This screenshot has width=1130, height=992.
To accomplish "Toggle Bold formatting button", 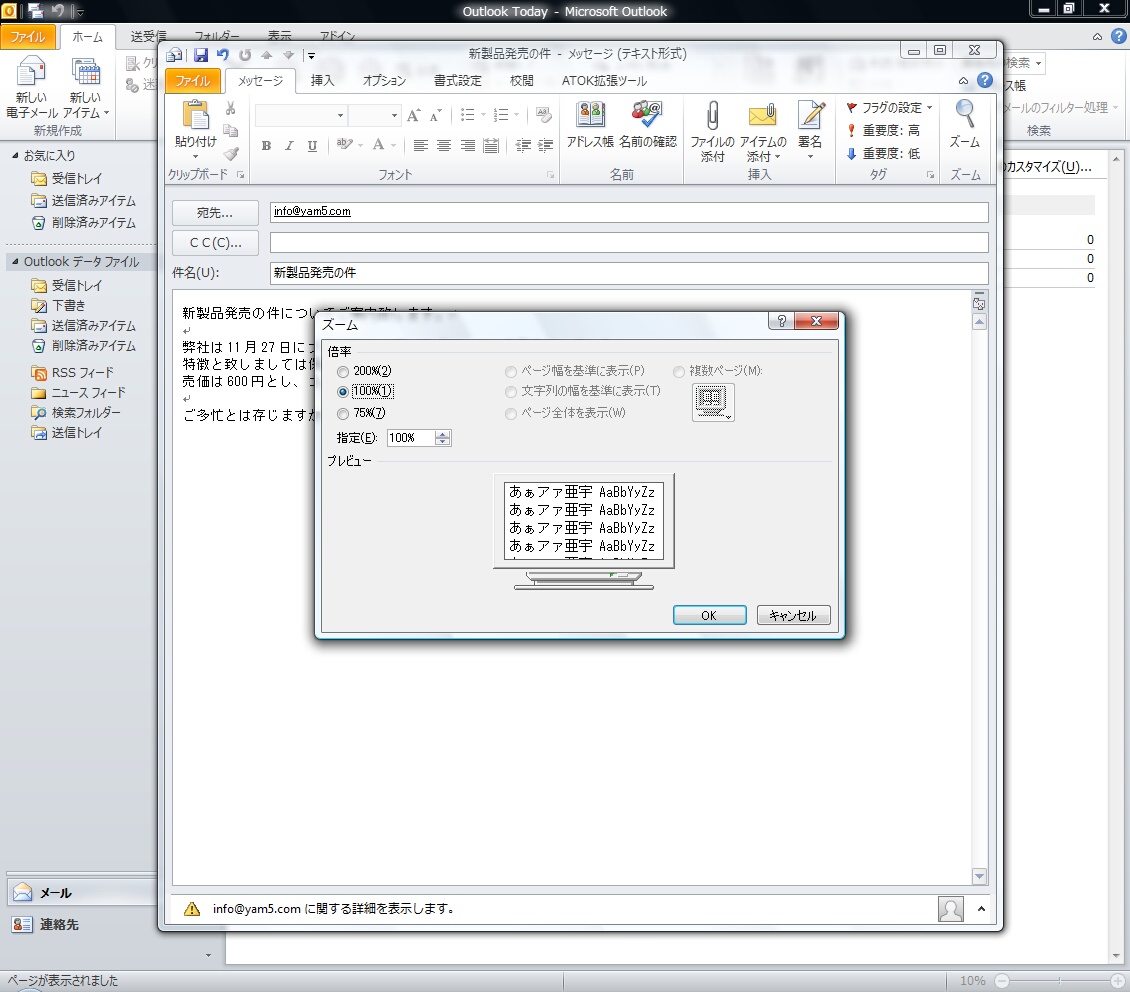I will pos(266,146).
